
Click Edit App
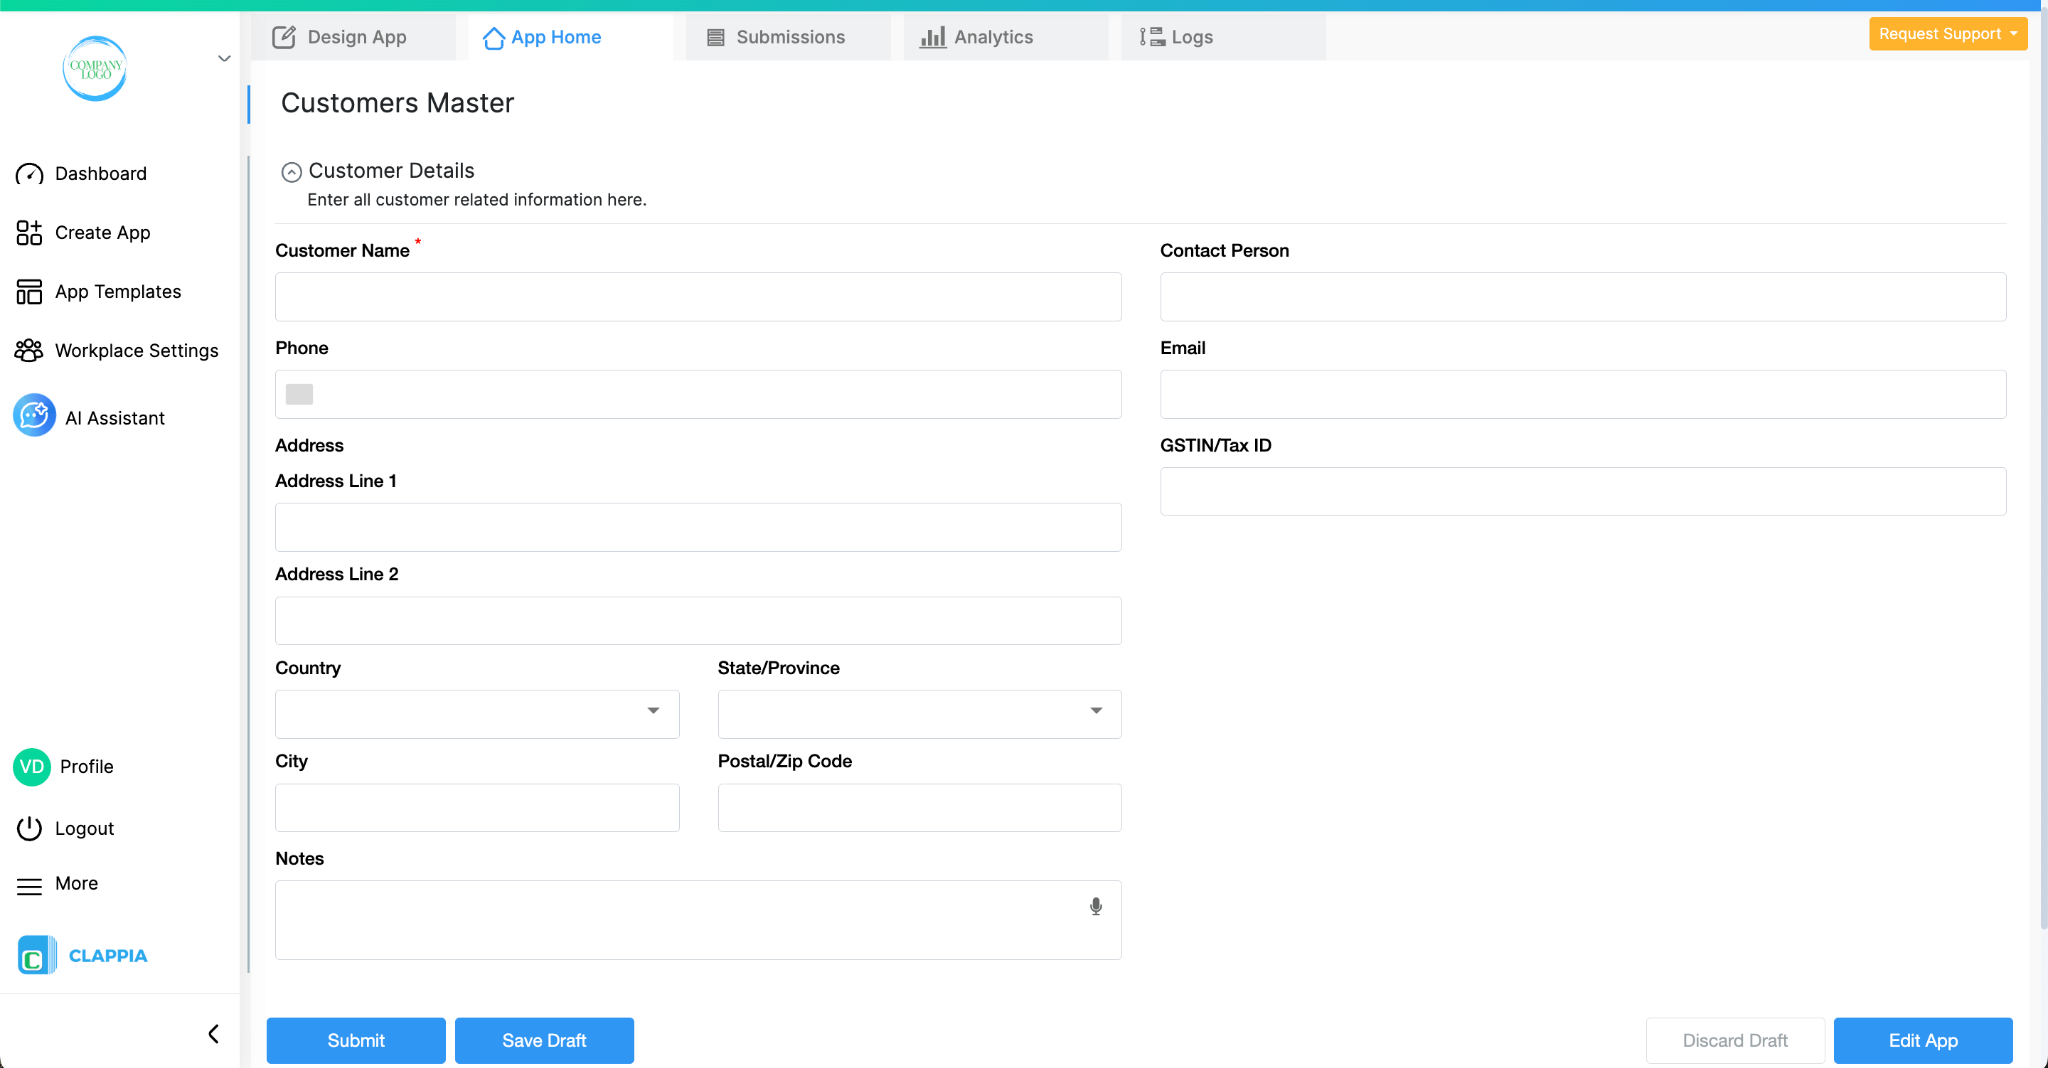(x=1922, y=1040)
